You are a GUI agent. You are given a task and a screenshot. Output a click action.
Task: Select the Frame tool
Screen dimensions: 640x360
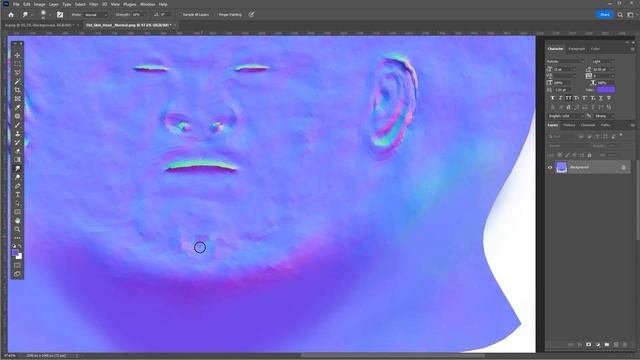click(17, 99)
